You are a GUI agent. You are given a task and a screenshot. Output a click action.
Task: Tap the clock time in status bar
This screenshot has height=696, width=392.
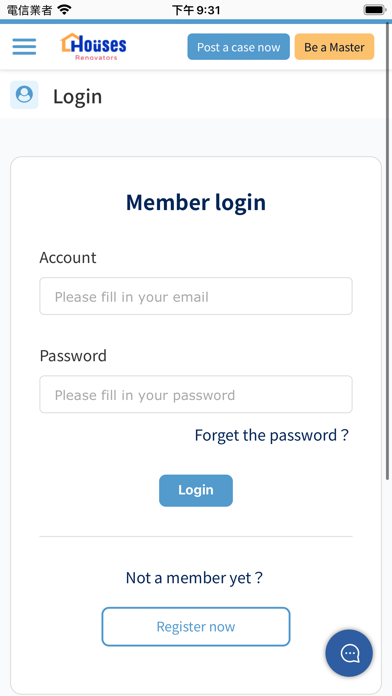click(x=196, y=10)
